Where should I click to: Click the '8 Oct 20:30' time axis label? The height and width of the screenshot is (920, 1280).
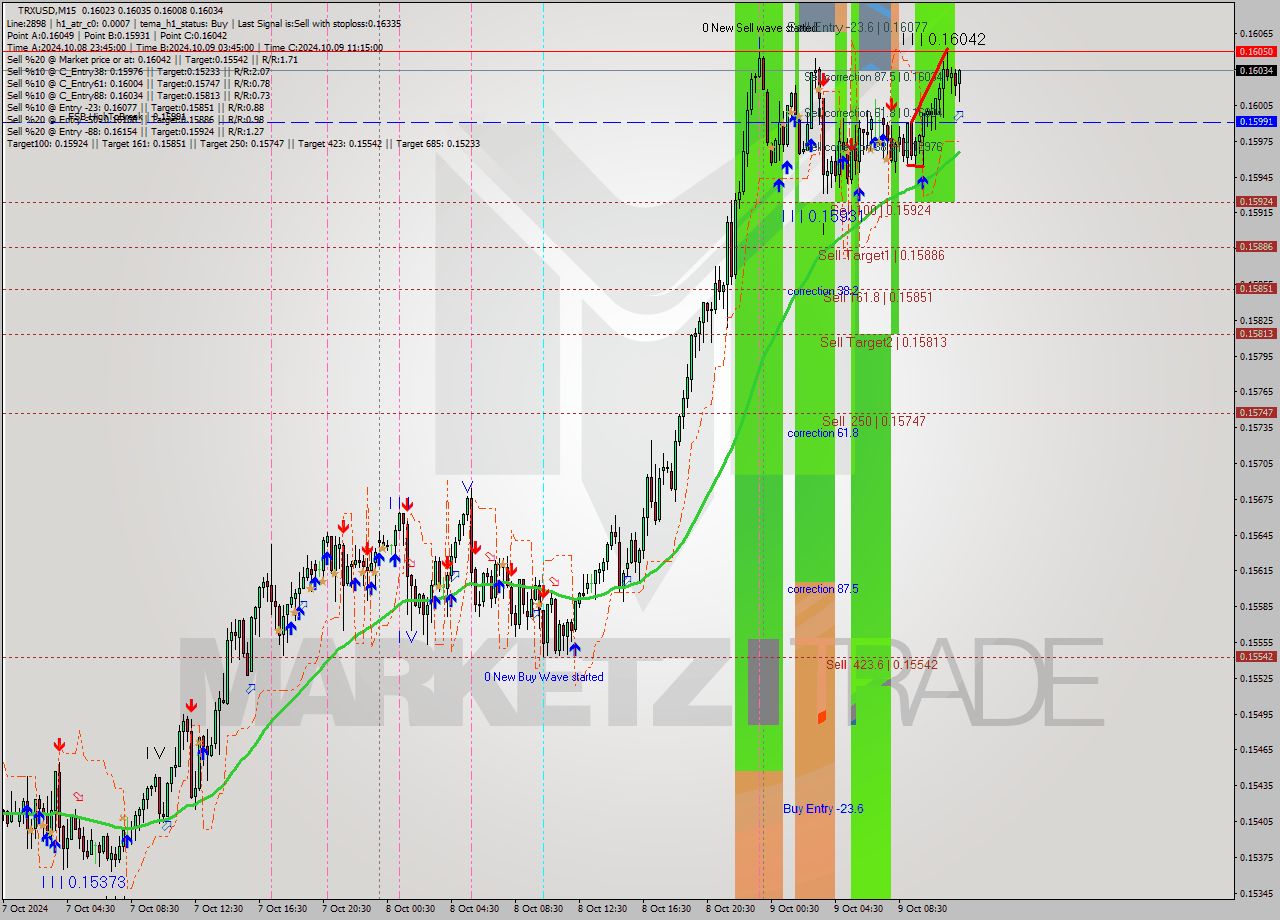click(x=731, y=909)
